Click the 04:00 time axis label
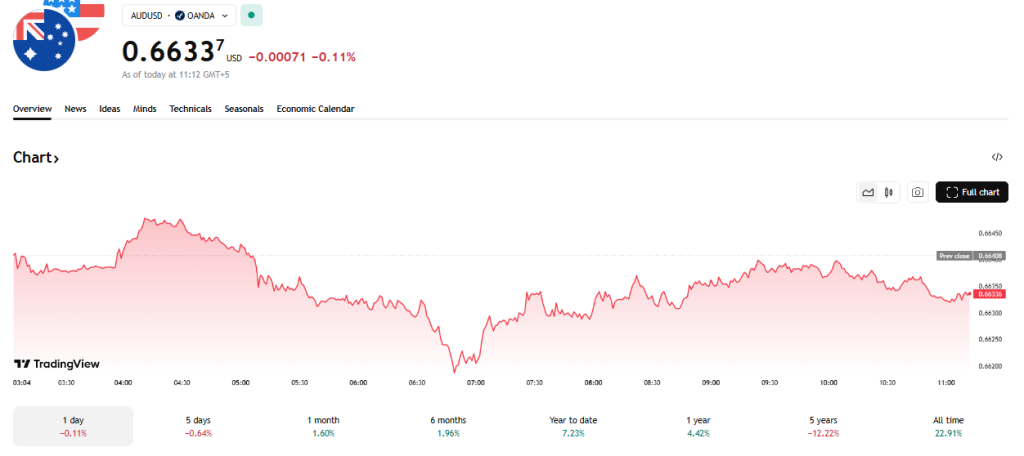 click(x=123, y=383)
